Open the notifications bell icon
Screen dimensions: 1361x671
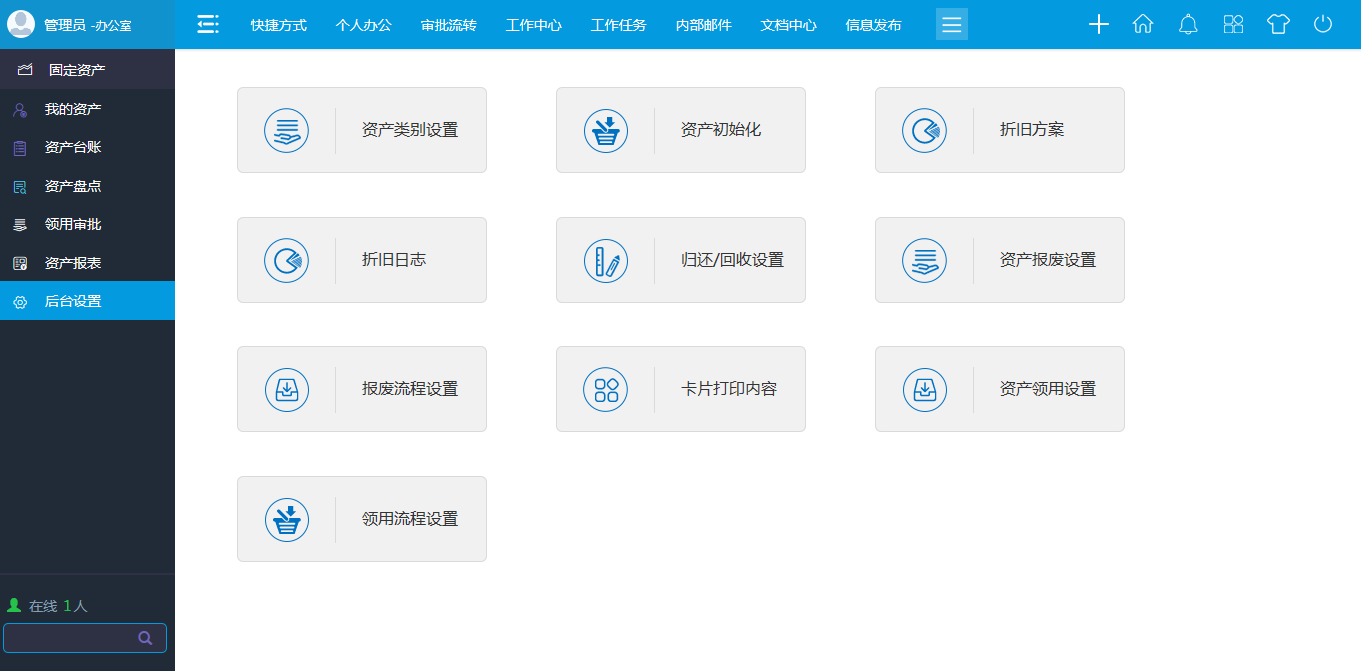click(1188, 24)
